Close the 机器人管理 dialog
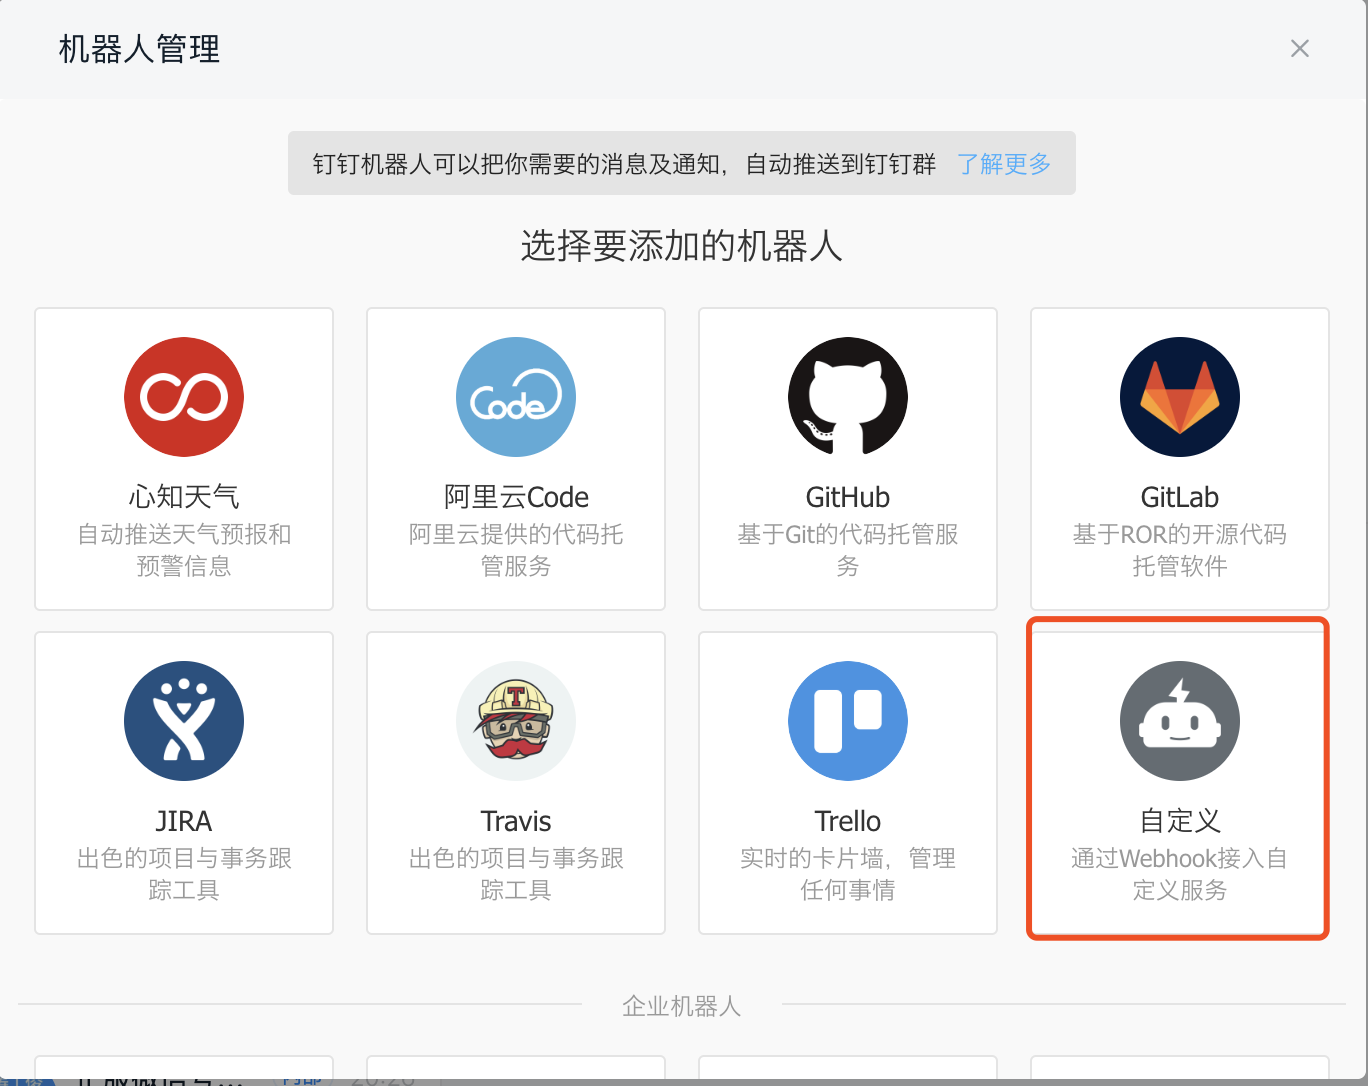This screenshot has width=1368, height=1086. tap(1300, 49)
